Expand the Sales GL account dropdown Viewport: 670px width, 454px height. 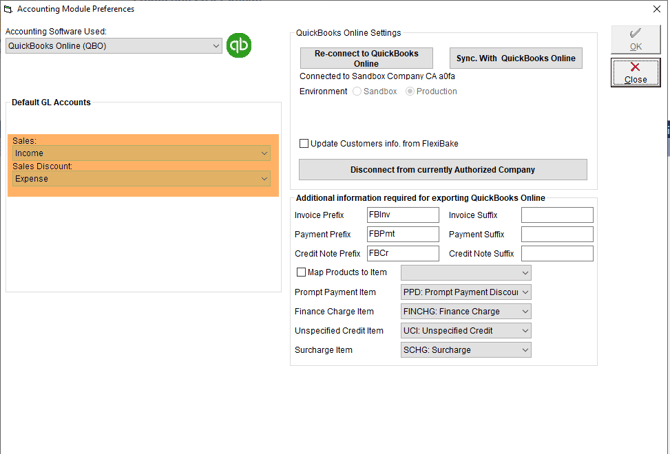point(141,153)
